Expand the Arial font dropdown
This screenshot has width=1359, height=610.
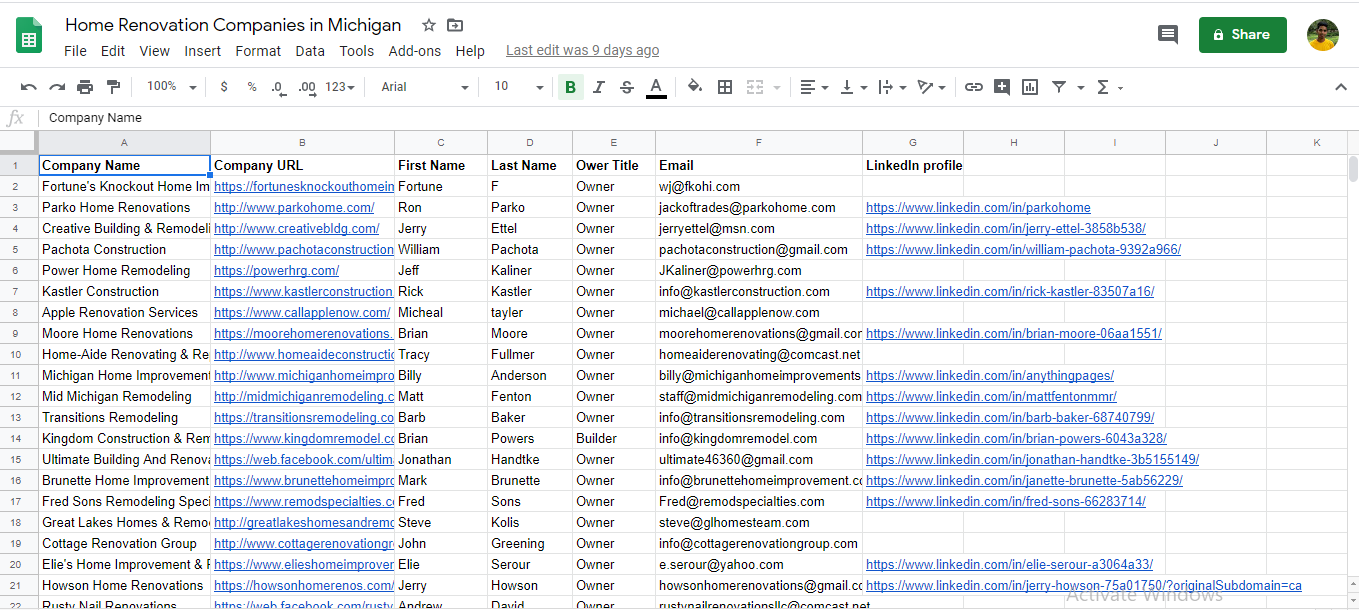(x=424, y=87)
